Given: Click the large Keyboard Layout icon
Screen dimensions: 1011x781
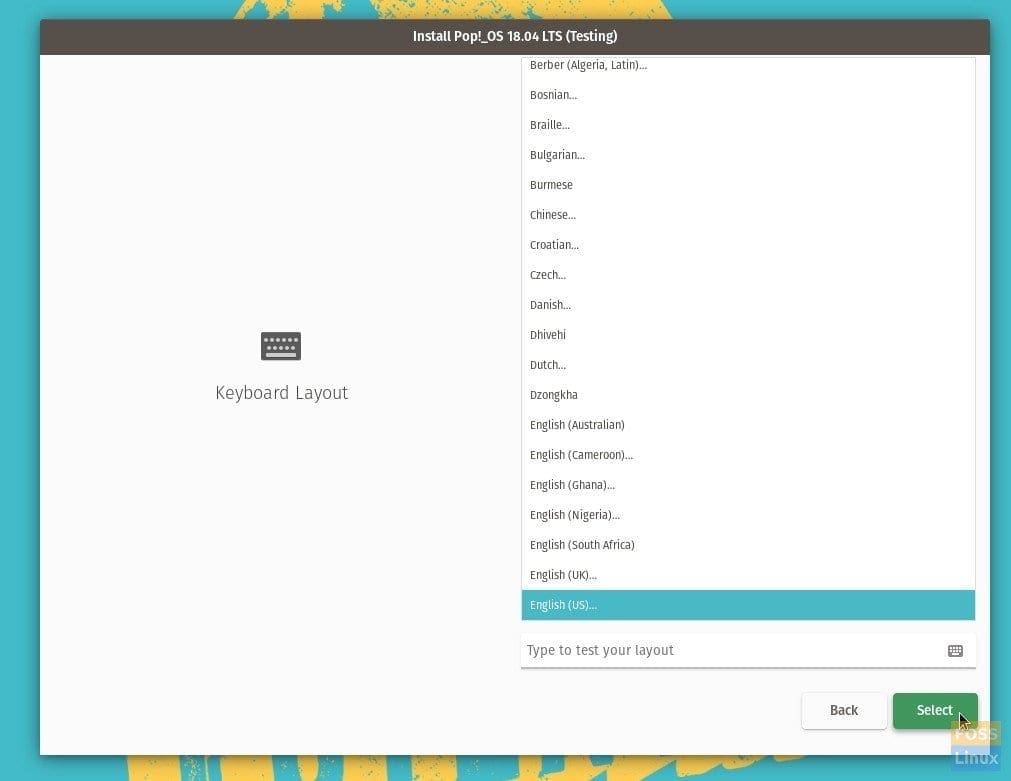Looking at the screenshot, I should pos(280,346).
